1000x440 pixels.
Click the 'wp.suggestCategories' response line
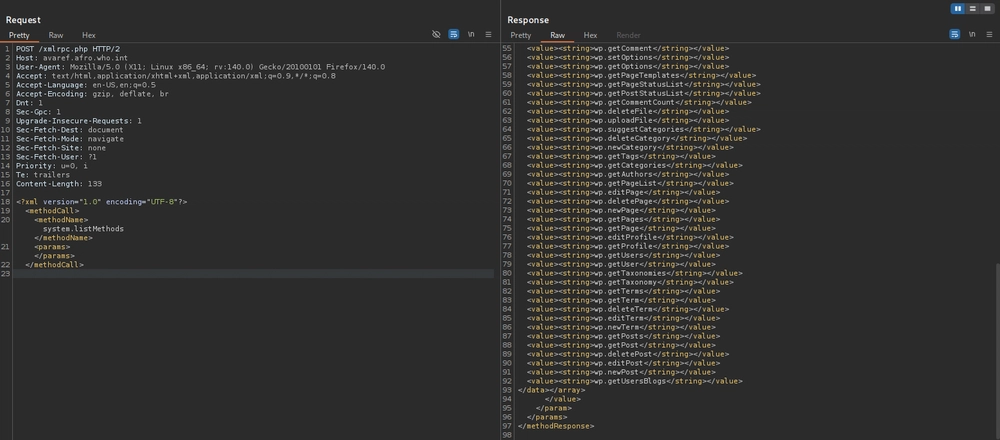pos(643,129)
